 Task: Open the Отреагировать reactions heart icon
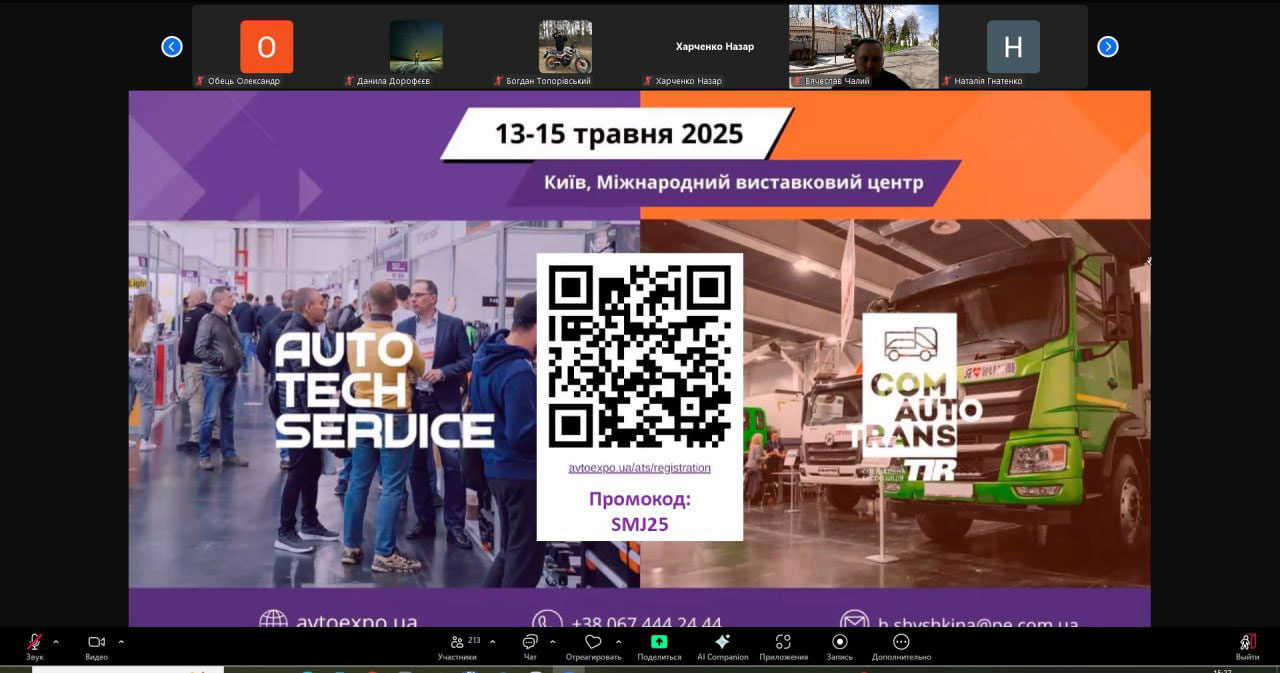pos(593,642)
